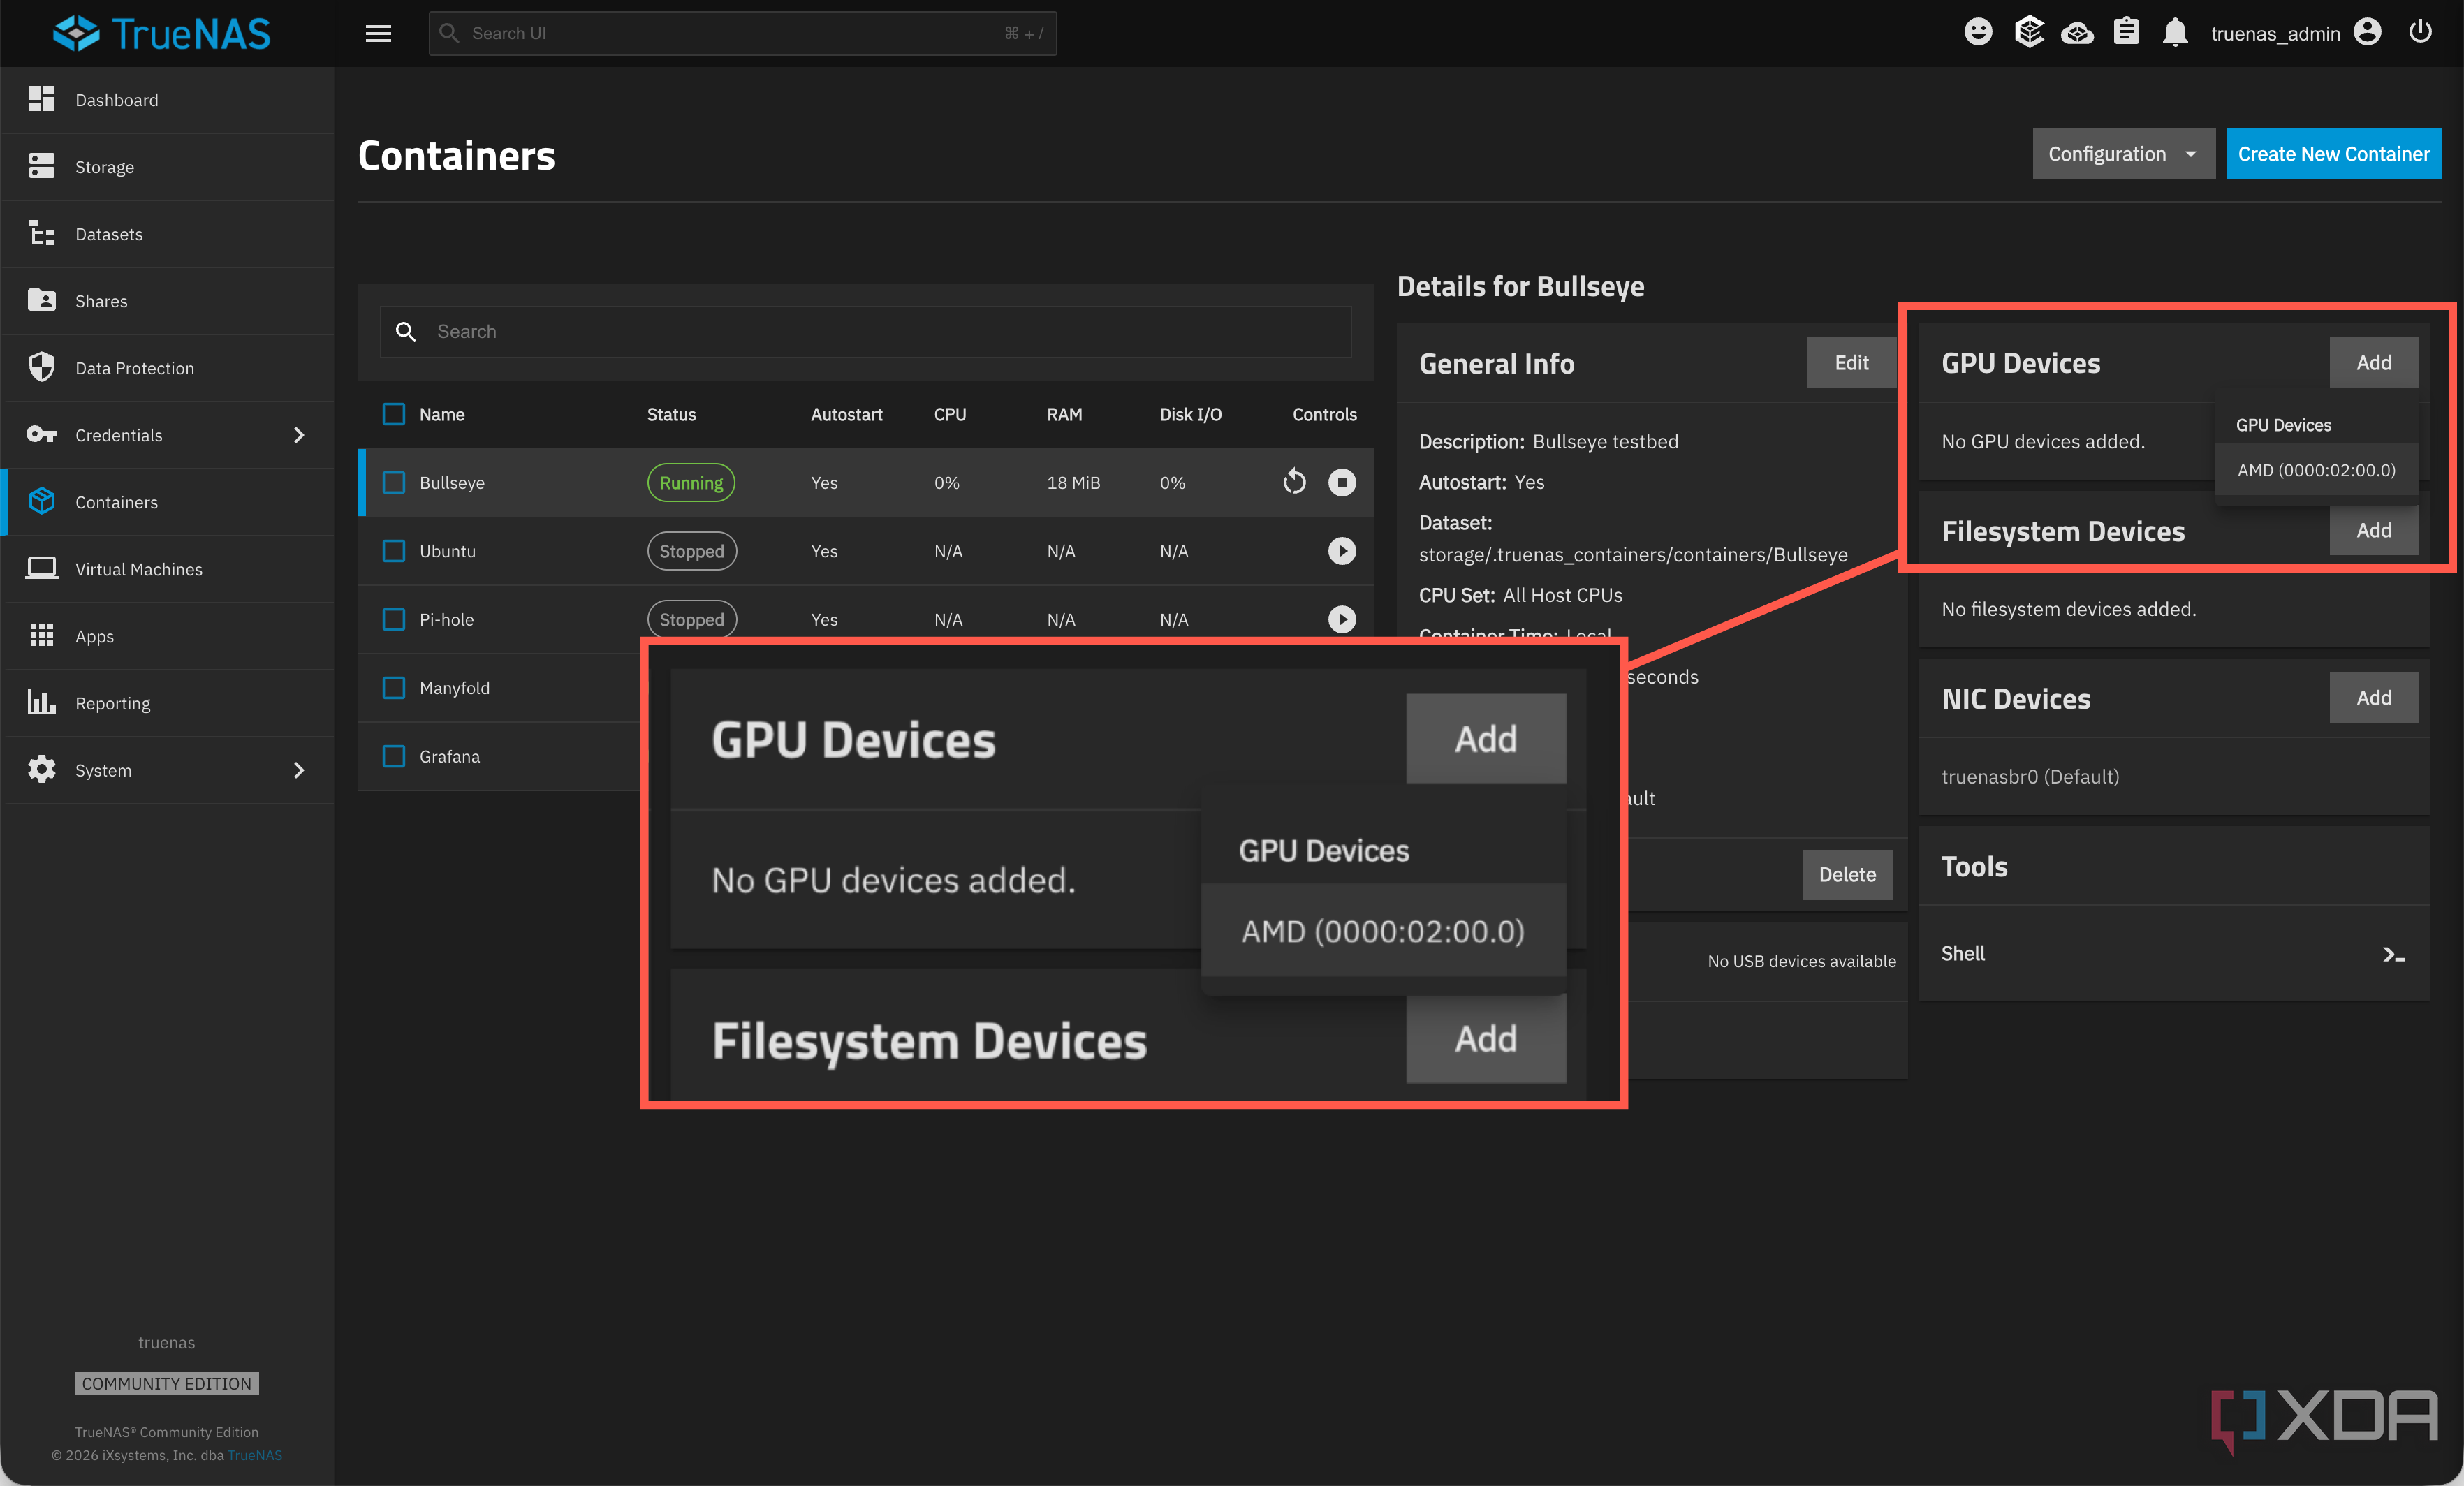Screen dimensions: 2464x1486
Task: Go to the Dashboard page
Action: click(x=167, y=100)
